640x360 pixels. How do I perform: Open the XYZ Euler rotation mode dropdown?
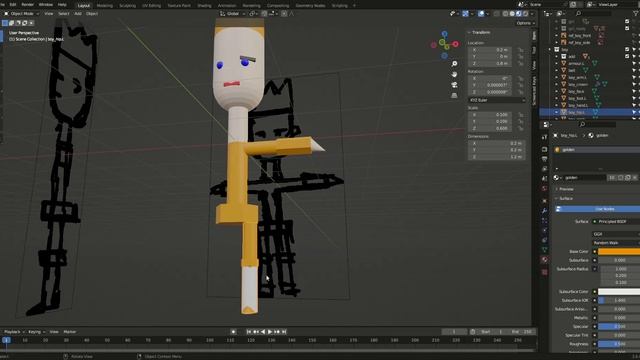pos(497,100)
